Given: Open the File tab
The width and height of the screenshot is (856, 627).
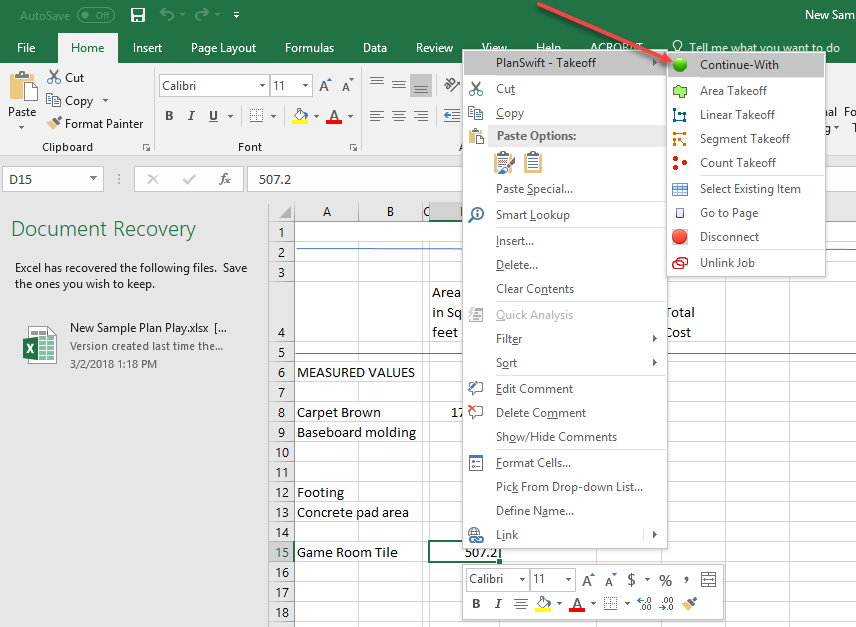Looking at the screenshot, I should click(26, 48).
